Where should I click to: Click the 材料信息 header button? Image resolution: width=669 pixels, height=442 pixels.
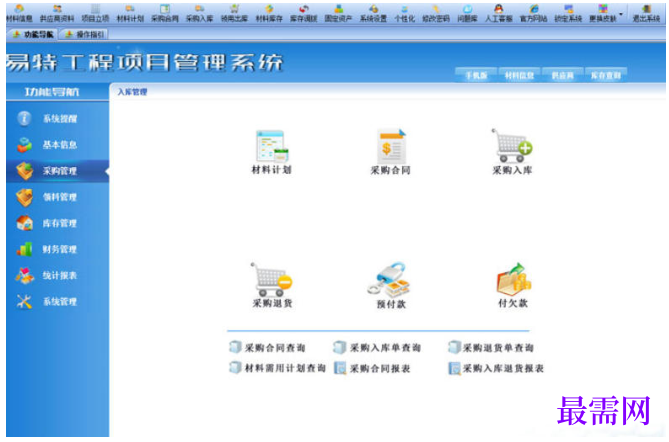pyautogui.click(x=519, y=75)
